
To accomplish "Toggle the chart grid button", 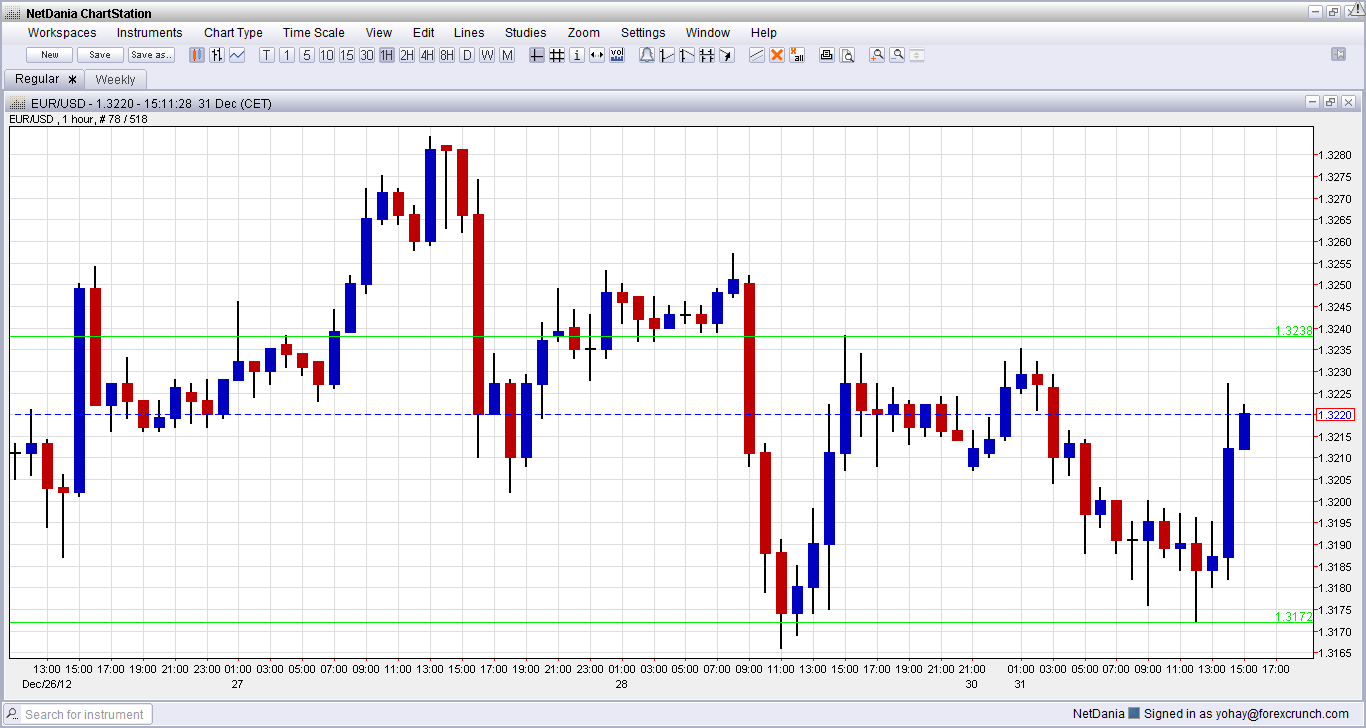I will click(x=557, y=55).
